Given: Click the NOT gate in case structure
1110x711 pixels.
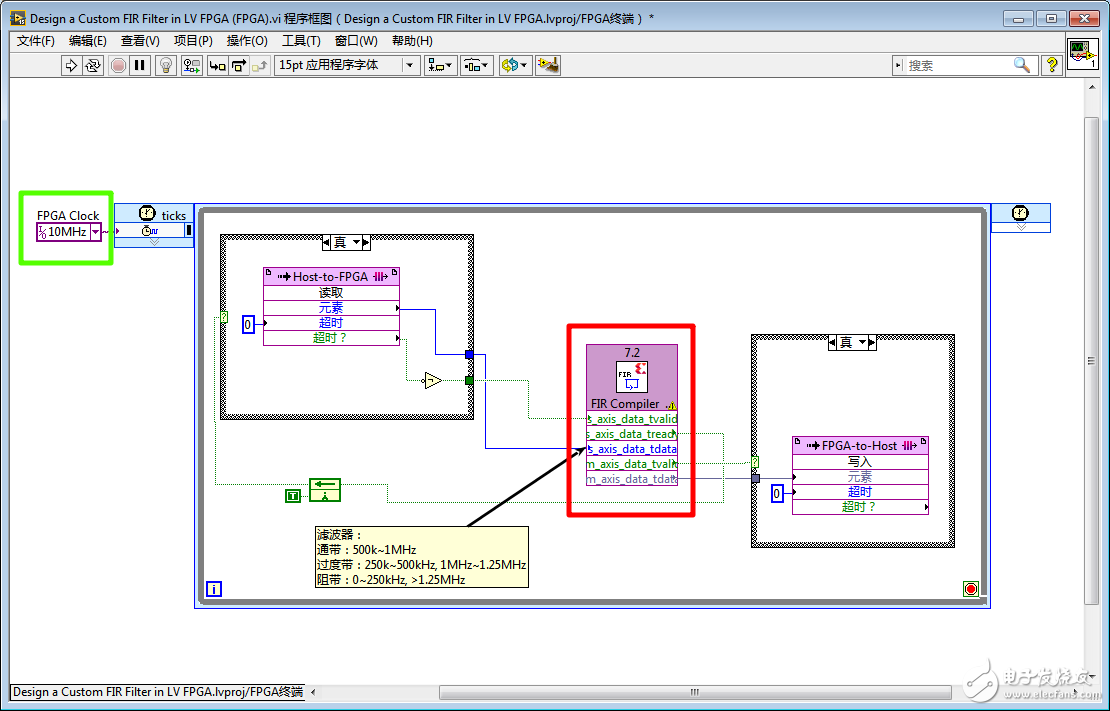Looking at the screenshot, I should point(432,380).
